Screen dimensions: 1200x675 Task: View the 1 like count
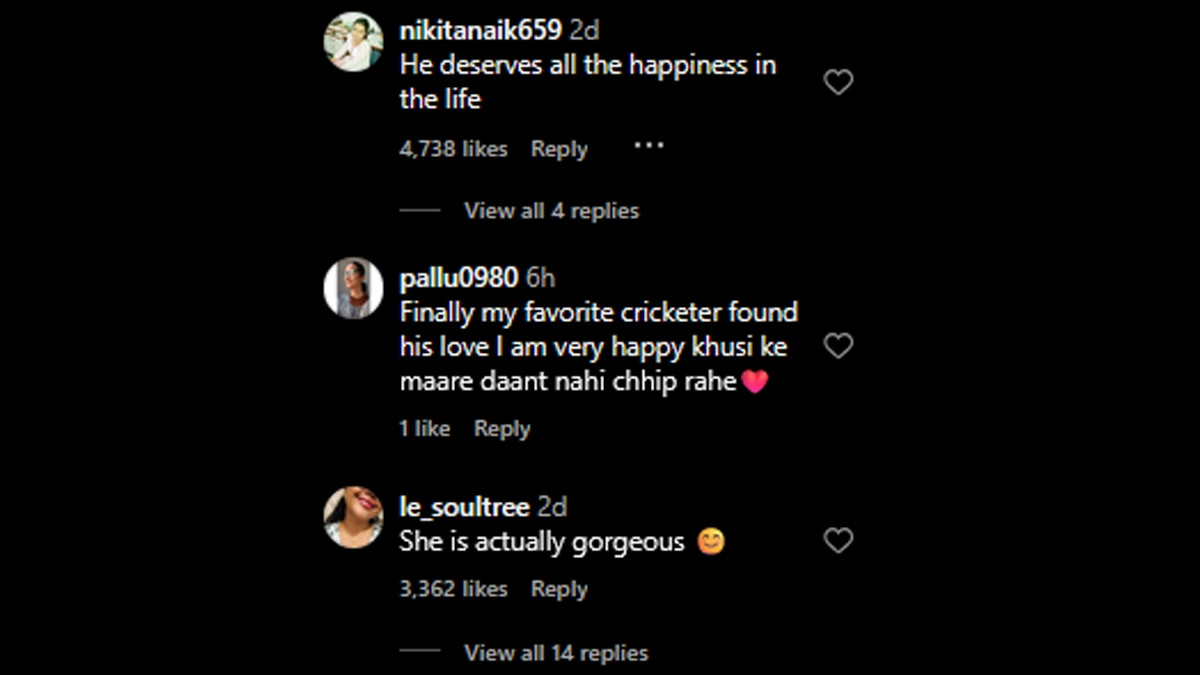coord(425,429)
